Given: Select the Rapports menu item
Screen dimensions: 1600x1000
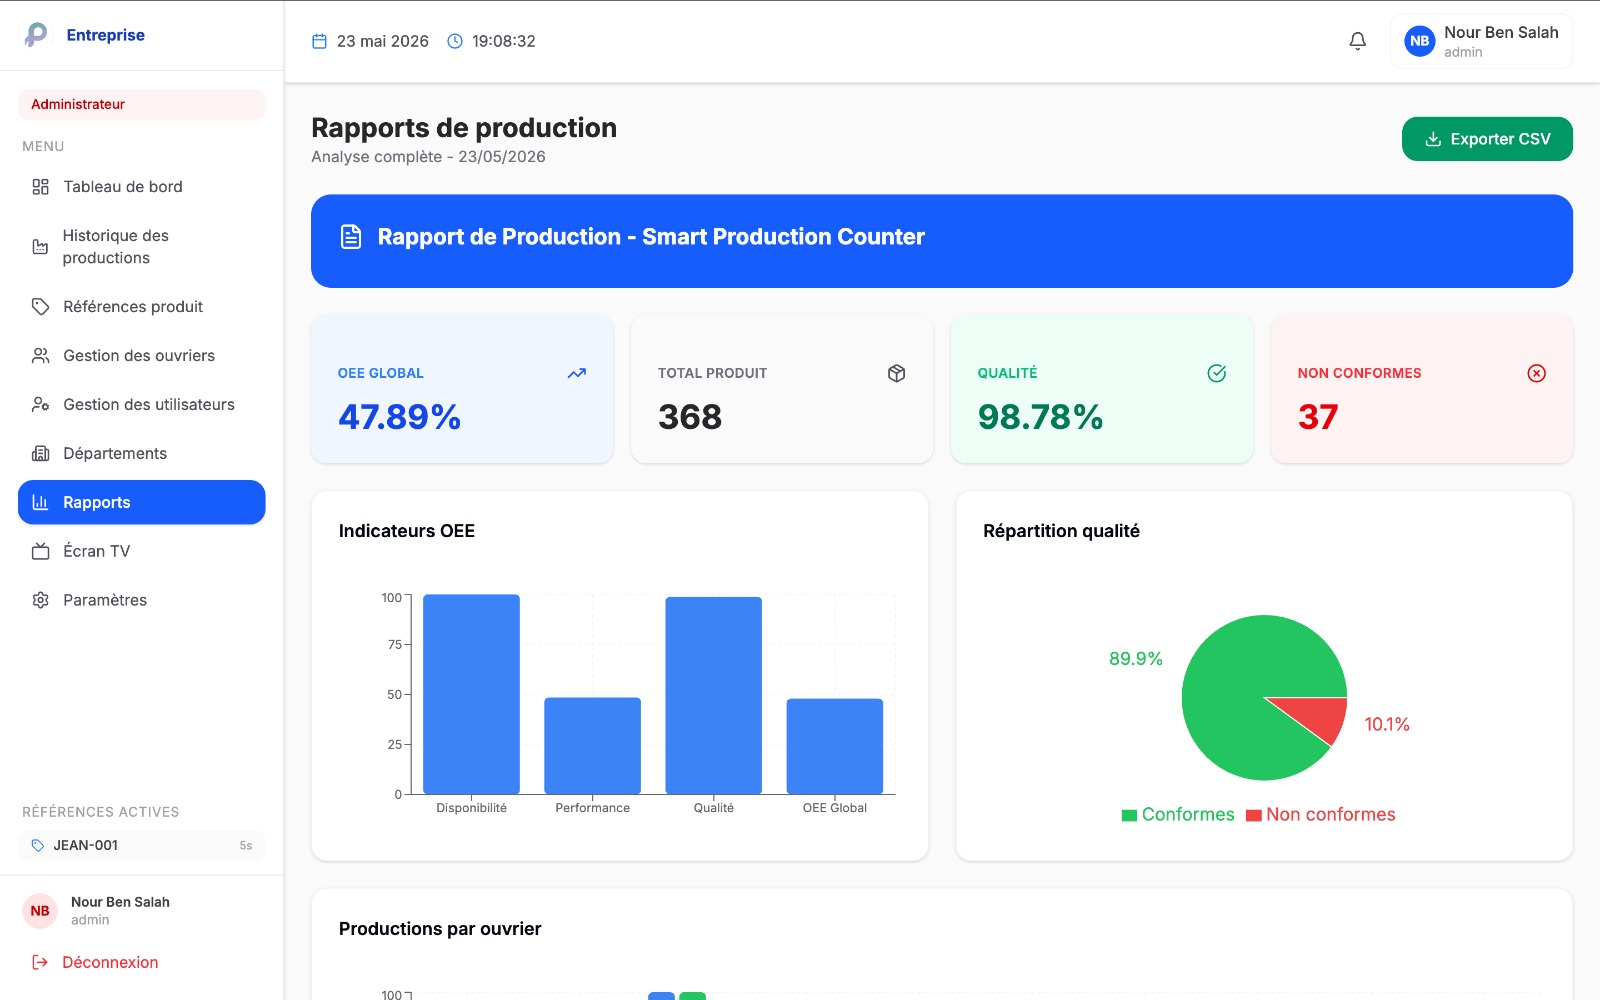Looking at the screenshot, I should point(142,502).
